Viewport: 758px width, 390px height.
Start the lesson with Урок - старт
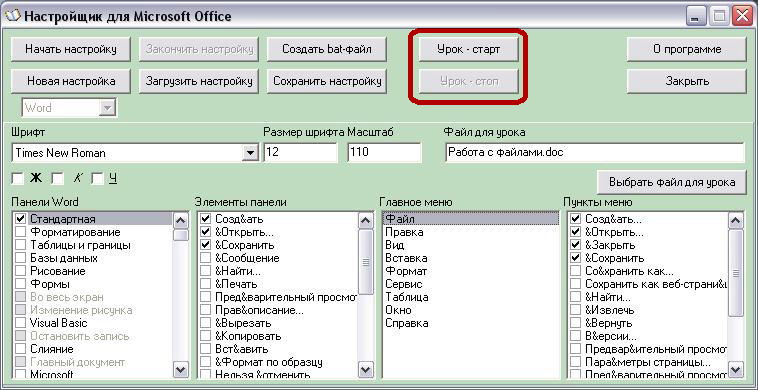pos(468,49)
